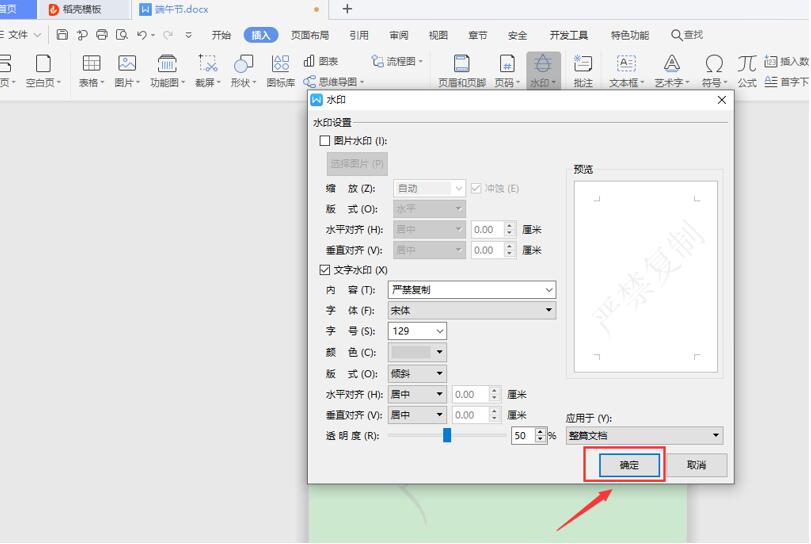
Task: Open the font (字体) dropdown showing 宋体
Action: click(549, 311)
